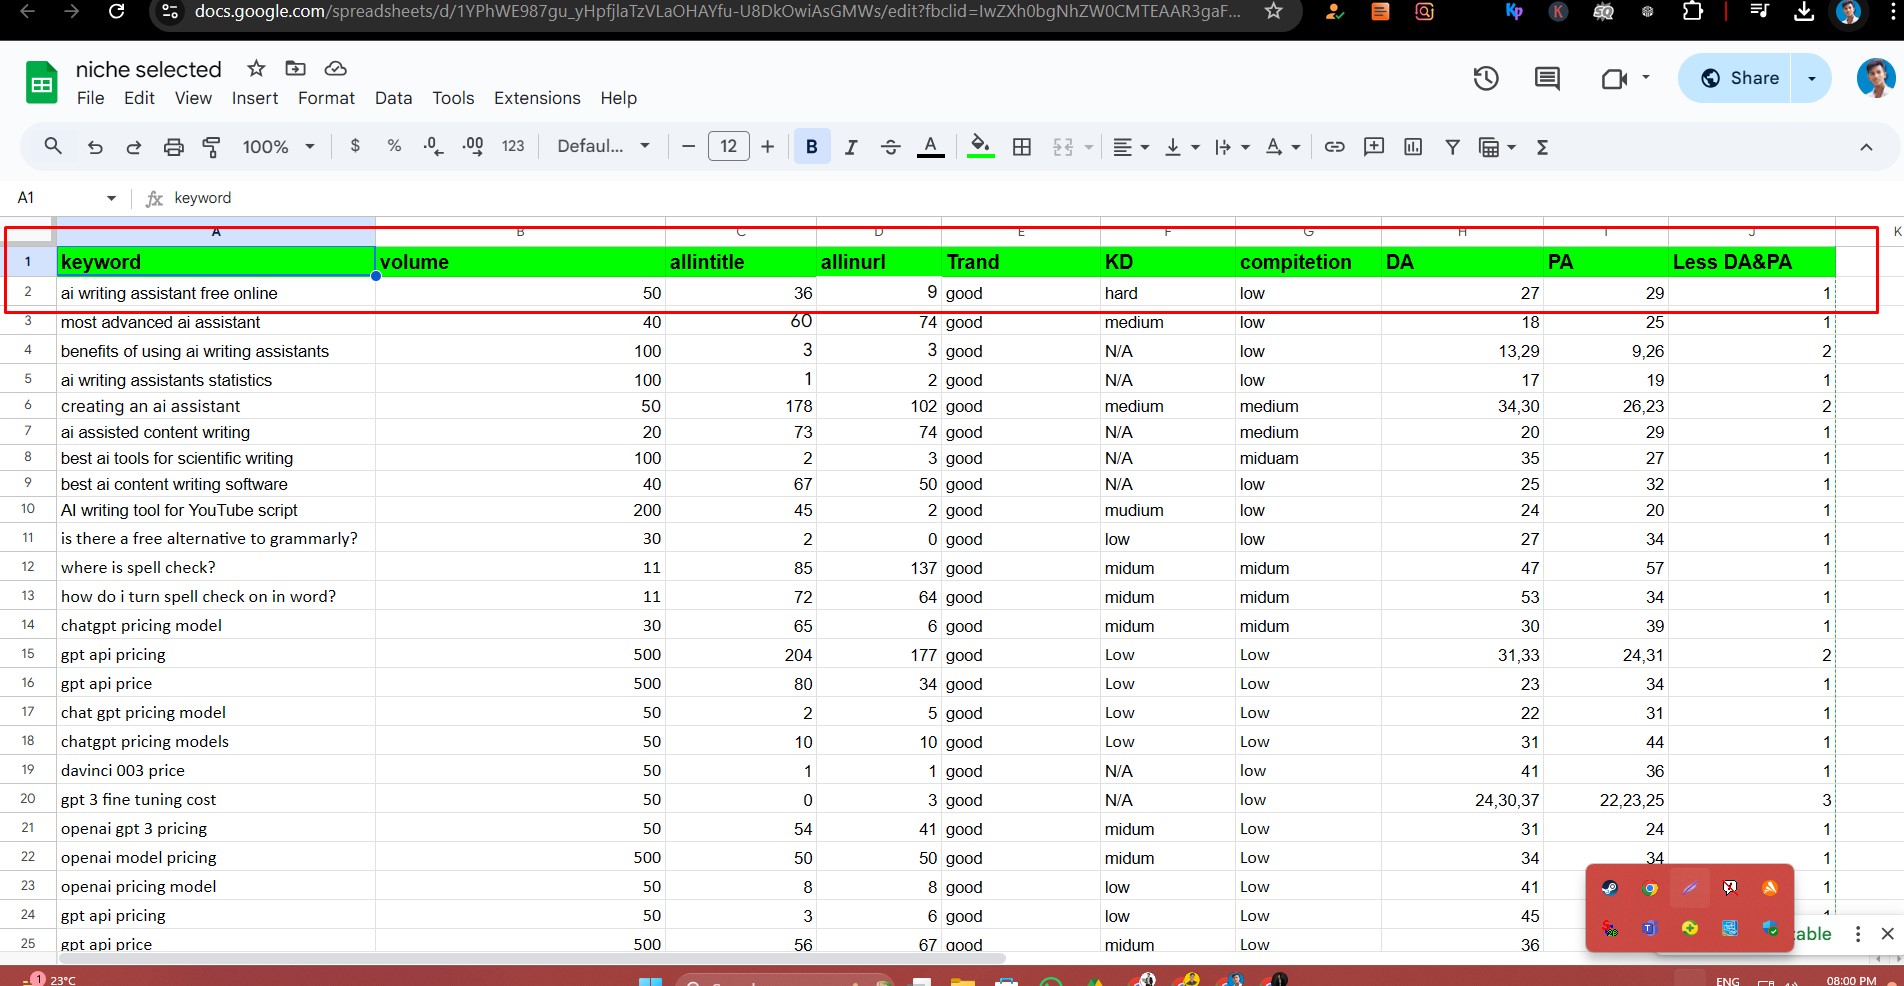Open the Google account avatar

click(1874, 77)
